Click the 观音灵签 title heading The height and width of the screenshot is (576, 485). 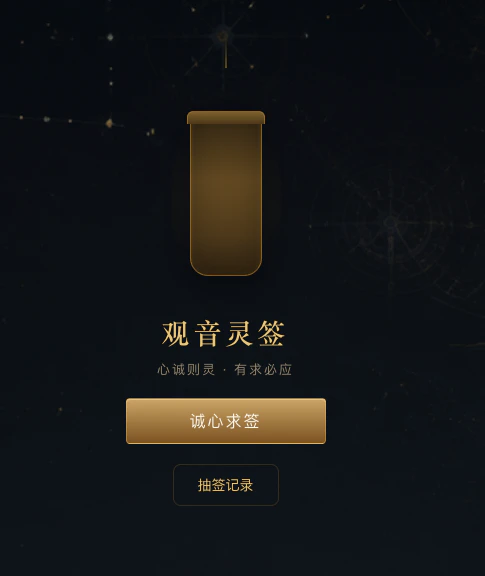point(223,334)
